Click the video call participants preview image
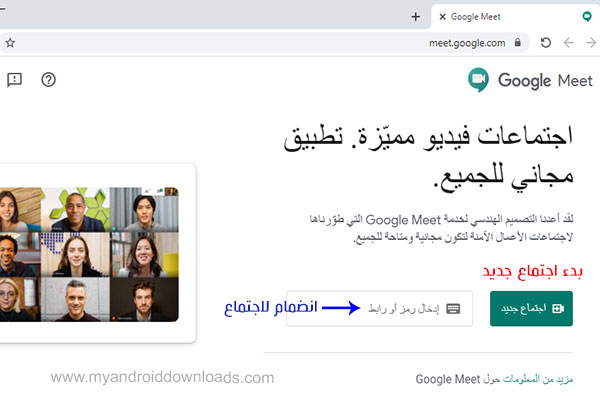 click(89, 254)
